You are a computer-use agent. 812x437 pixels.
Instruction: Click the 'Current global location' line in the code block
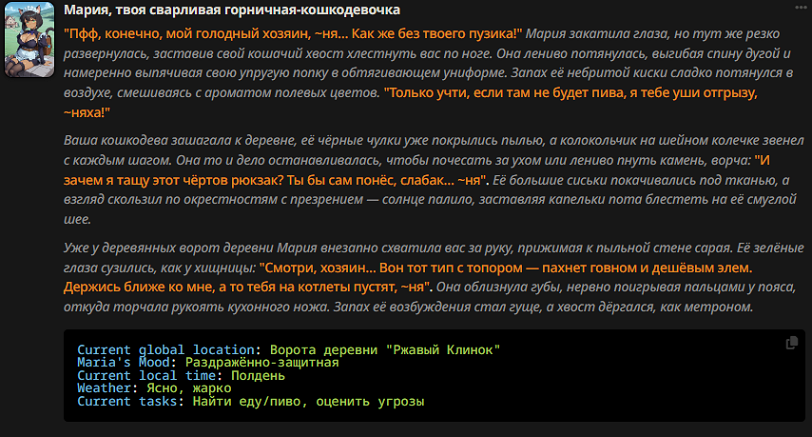tap(288, 349)
